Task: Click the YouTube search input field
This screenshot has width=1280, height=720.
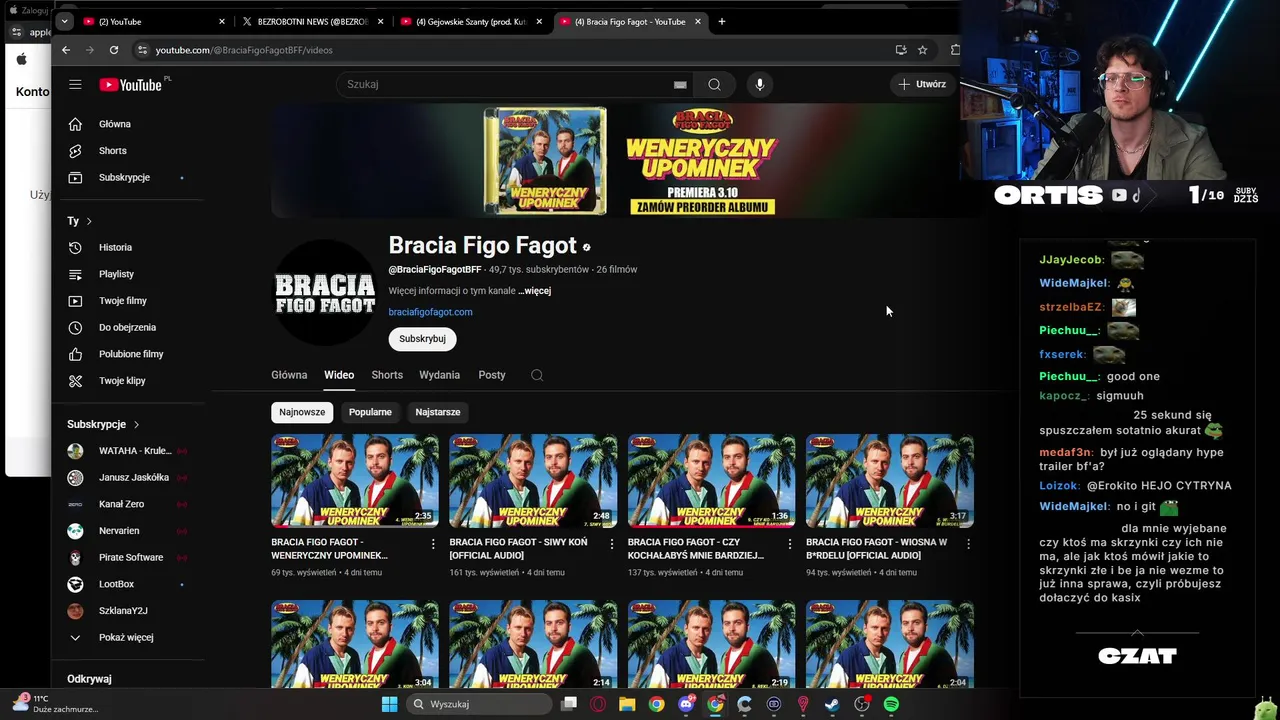Action: pyautogui.click(x=507, y=85)
